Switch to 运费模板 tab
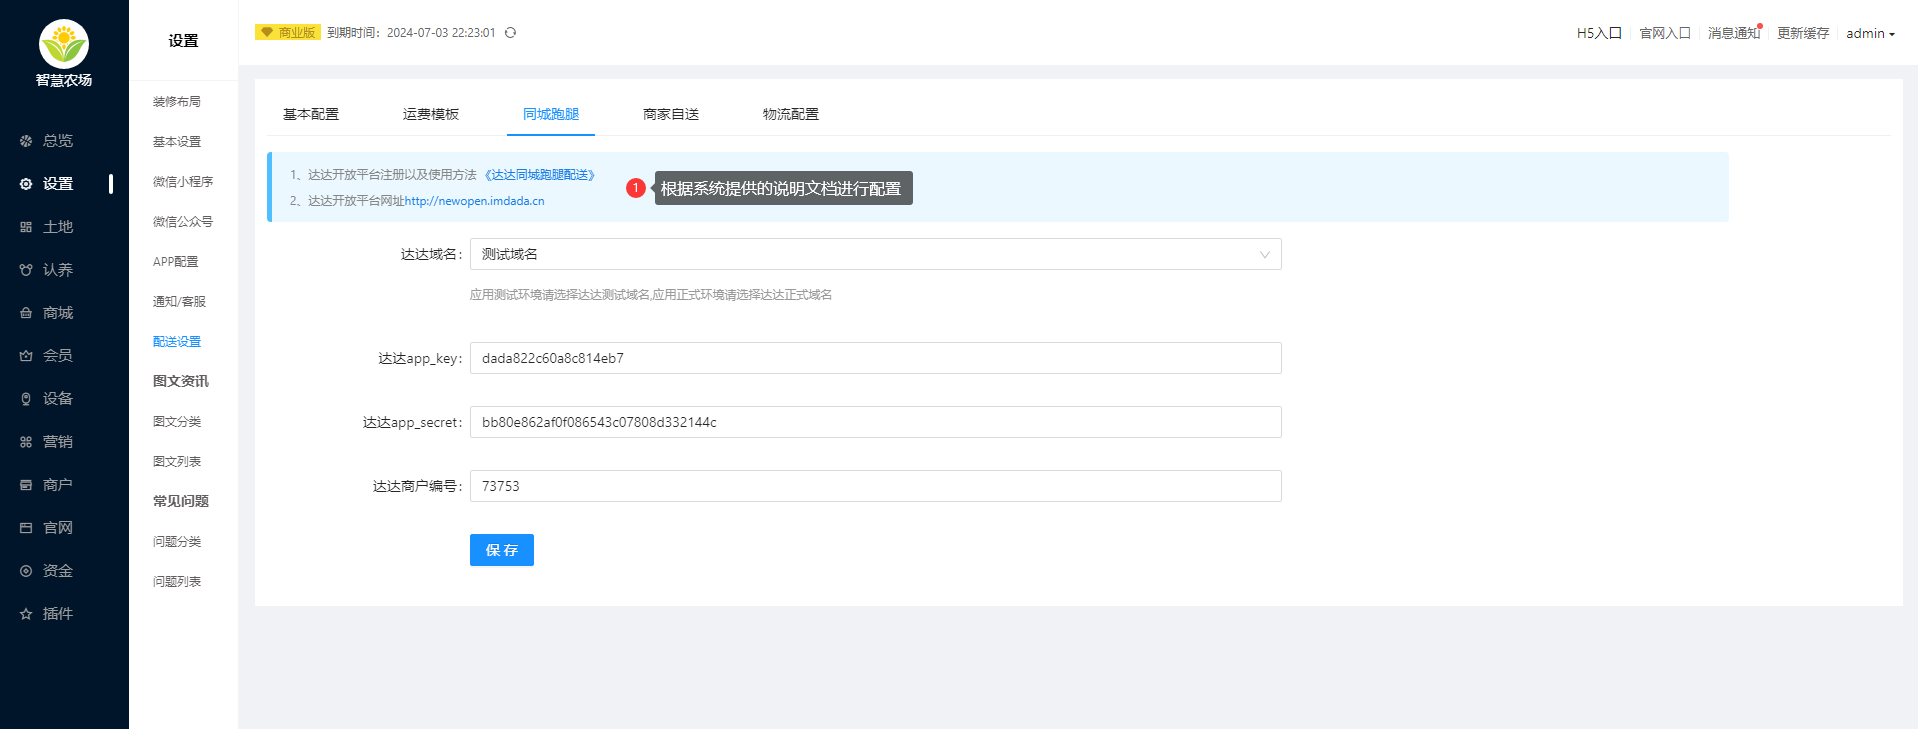1918x729 pixels. 431,114
